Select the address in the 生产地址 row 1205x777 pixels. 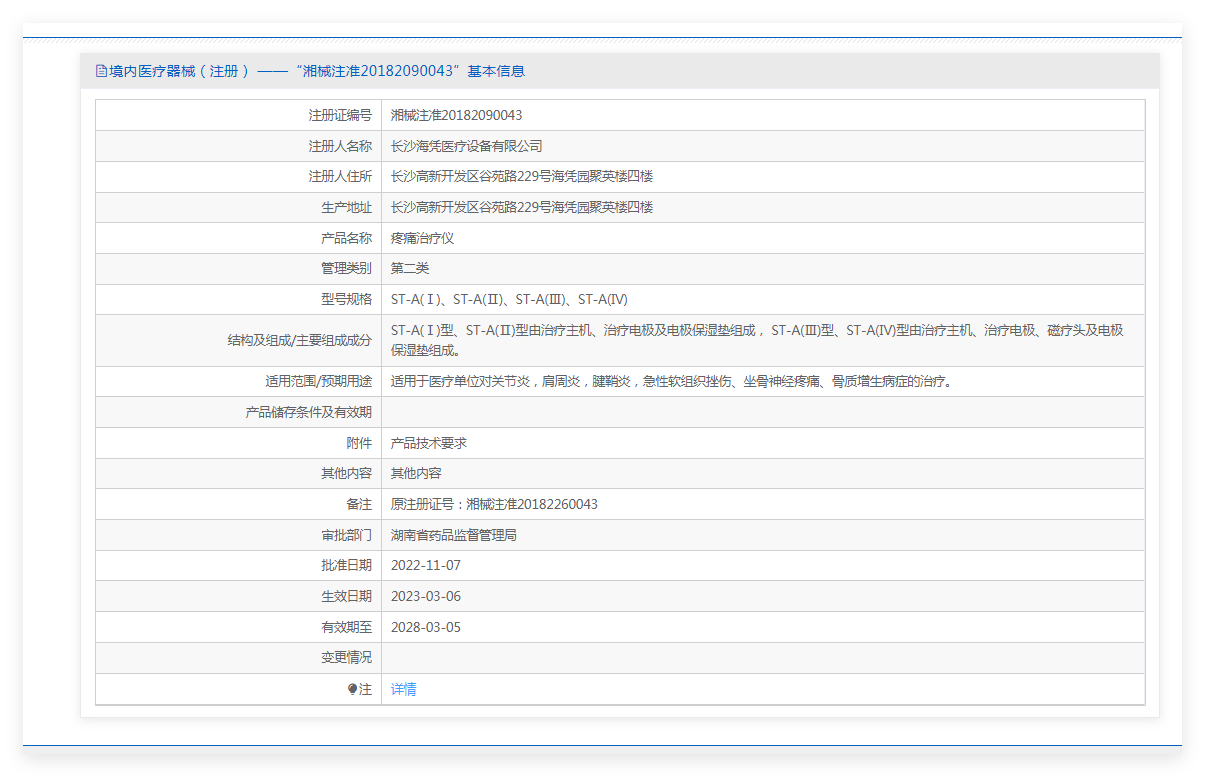click(x=522, y=207)
